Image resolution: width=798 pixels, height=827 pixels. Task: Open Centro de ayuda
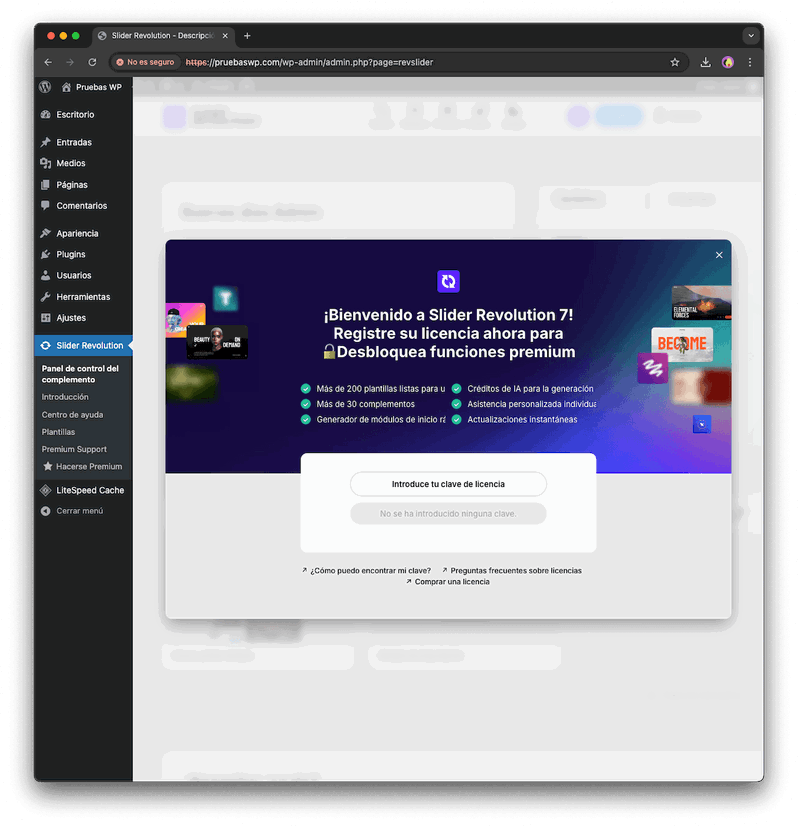pos(72,415)
